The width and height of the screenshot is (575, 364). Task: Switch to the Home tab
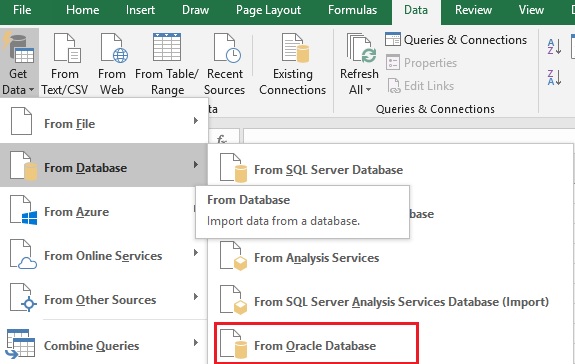[83, 10]
